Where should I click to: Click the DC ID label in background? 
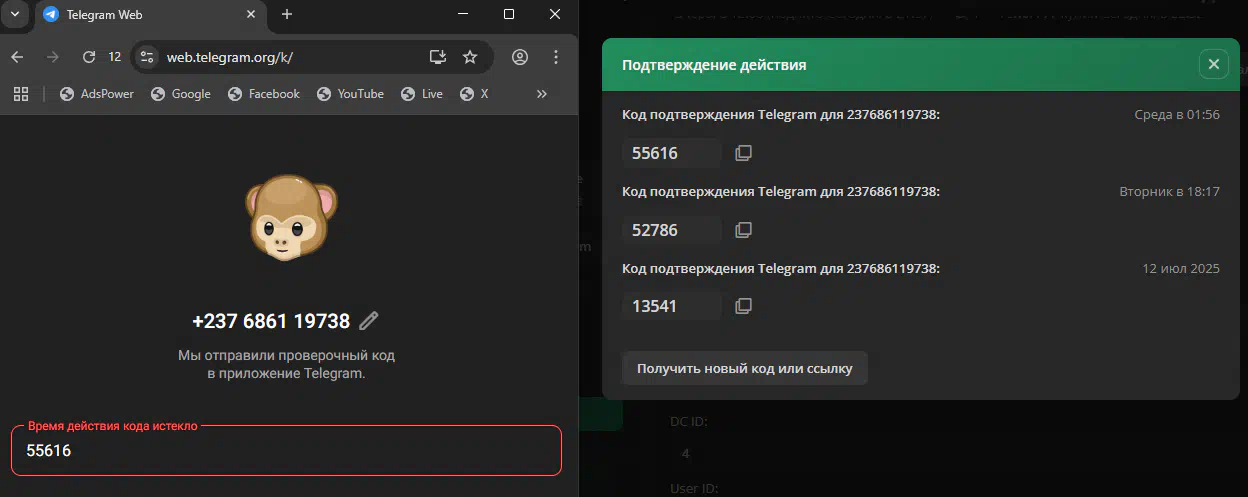[689, 422]
